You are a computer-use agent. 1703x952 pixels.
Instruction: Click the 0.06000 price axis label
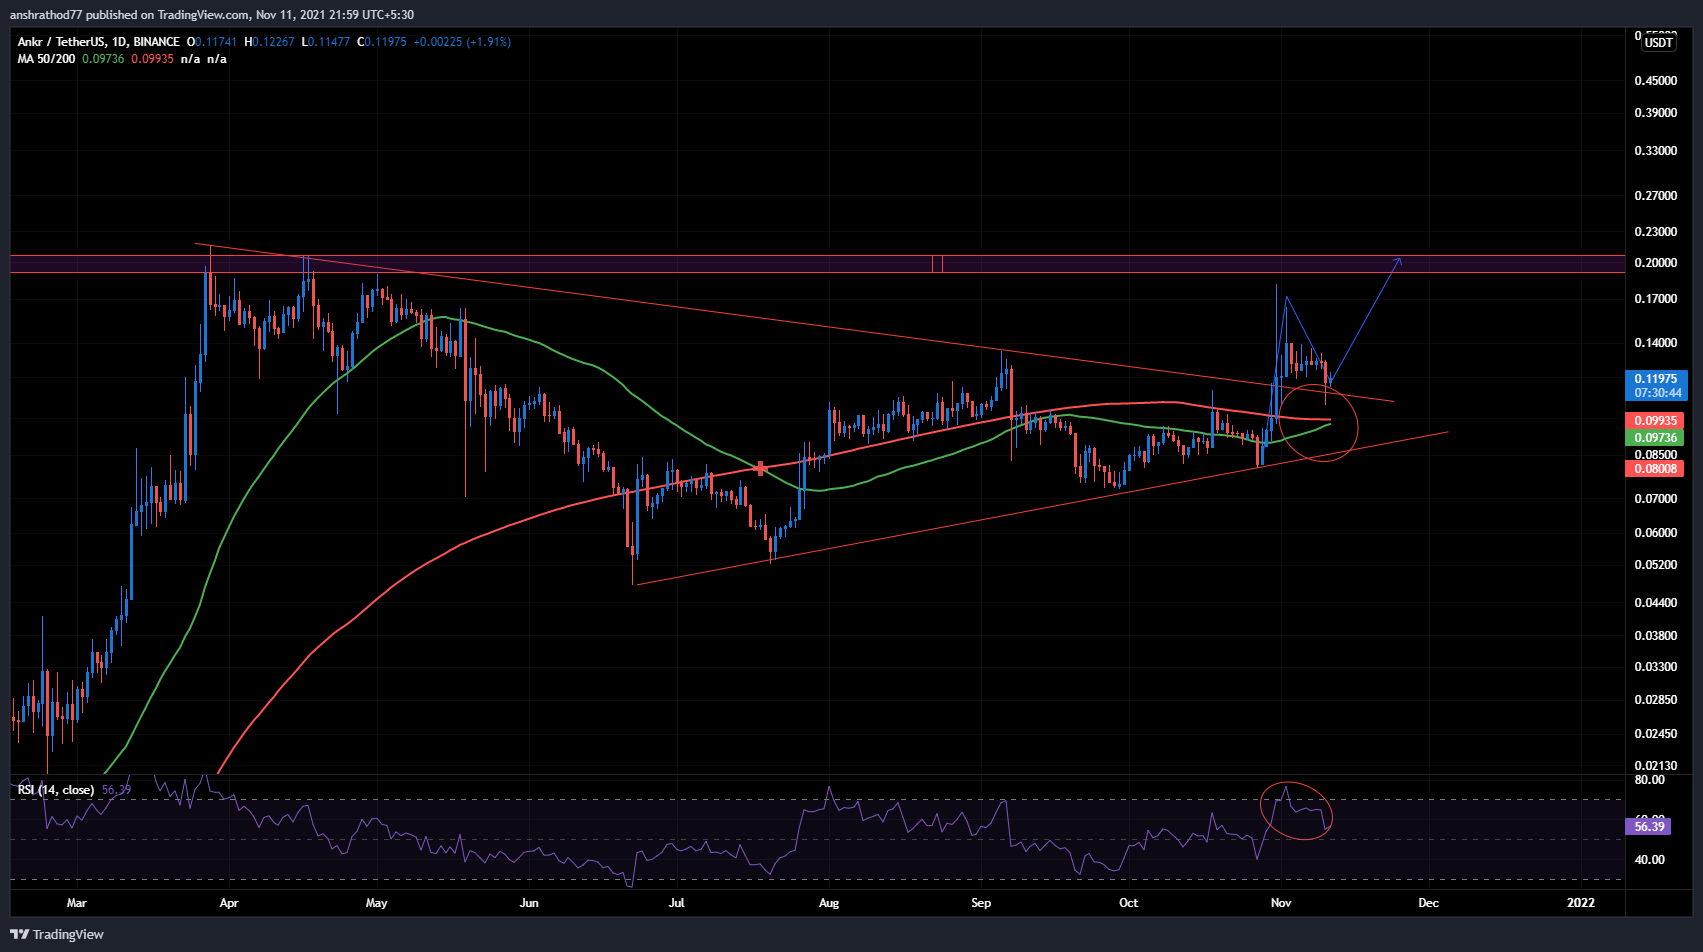[1656, 533]
